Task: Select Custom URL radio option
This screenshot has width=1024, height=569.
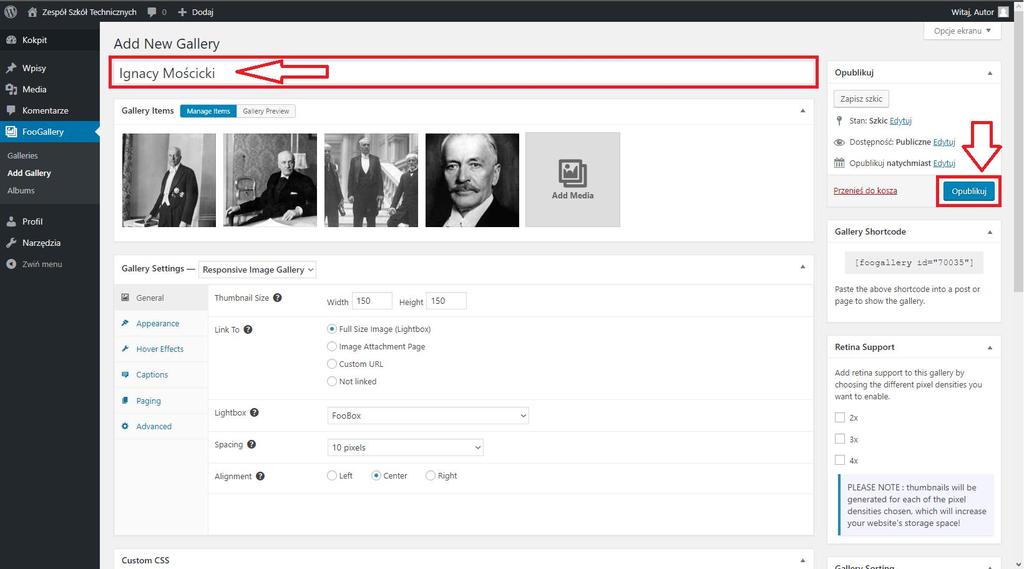Action: coord(332,364)
